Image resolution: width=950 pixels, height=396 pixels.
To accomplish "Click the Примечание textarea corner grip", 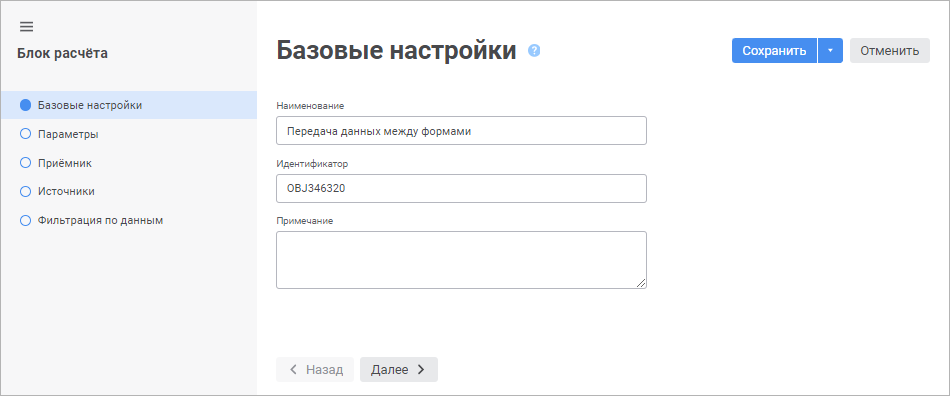I will 641,283.
